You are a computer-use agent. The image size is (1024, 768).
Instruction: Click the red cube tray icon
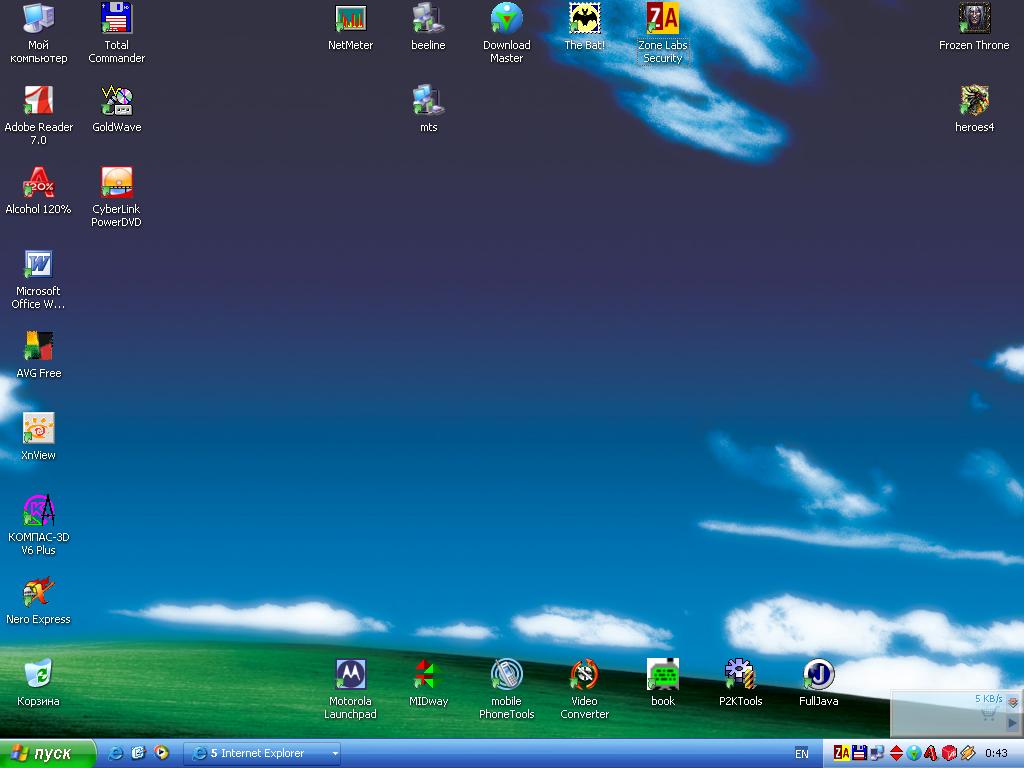pyautogui.click(x=950, y=753)
